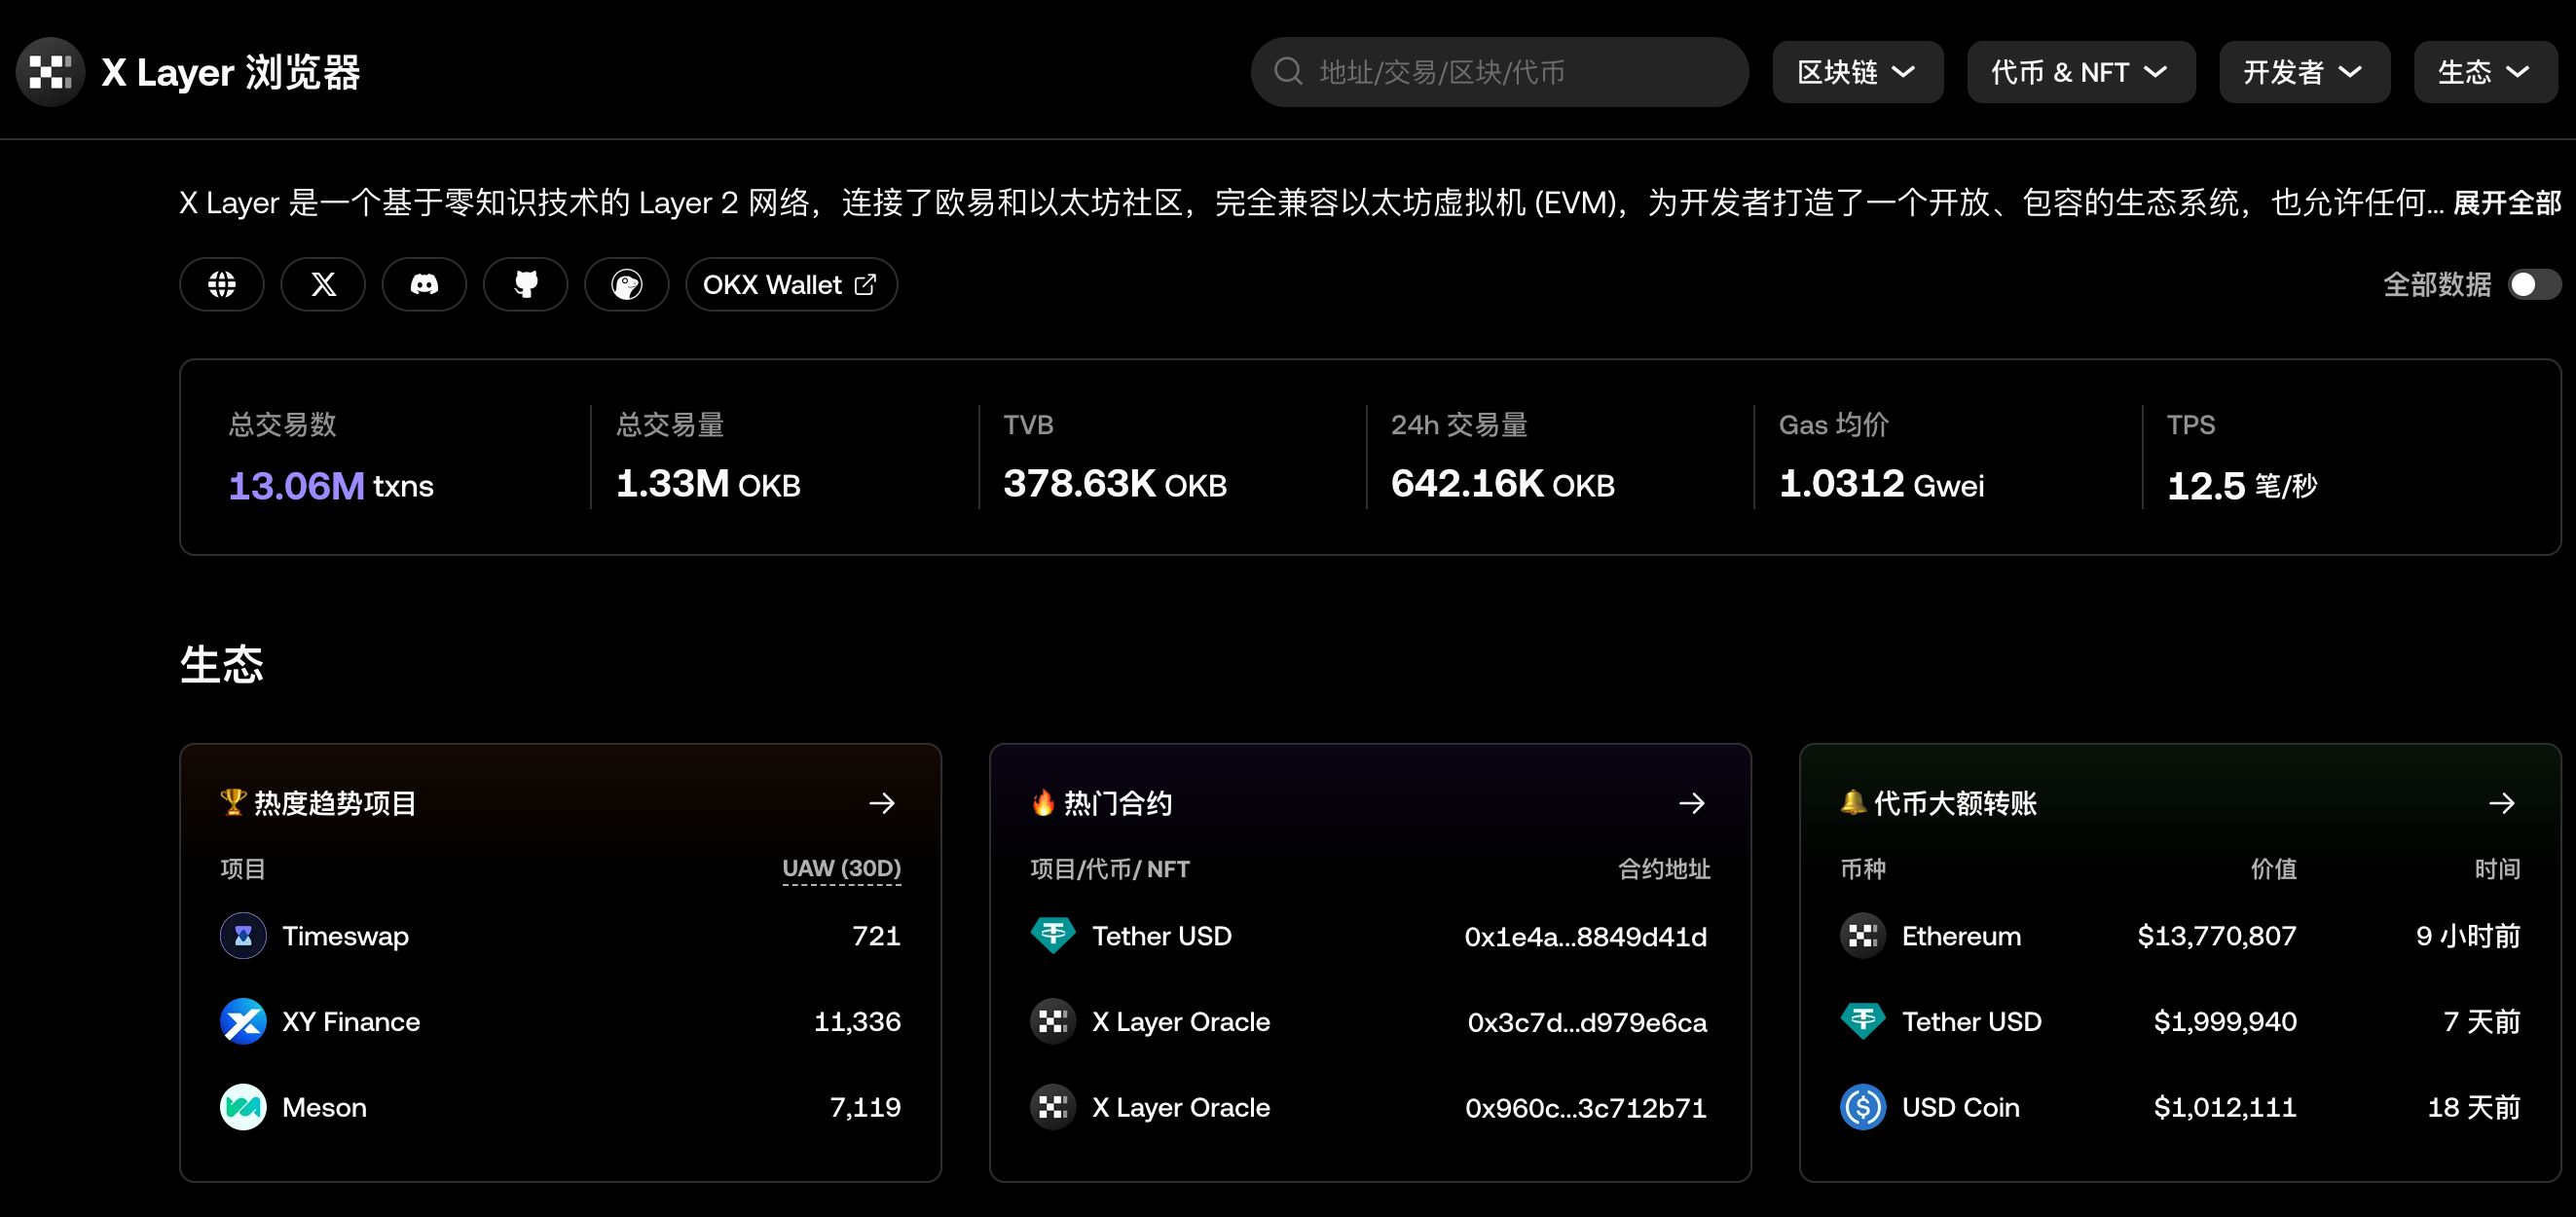Click the Ethereum token icon in 代币大额转账
The width and height of the screenshot is (2576, 1217).
point(1862,936)
